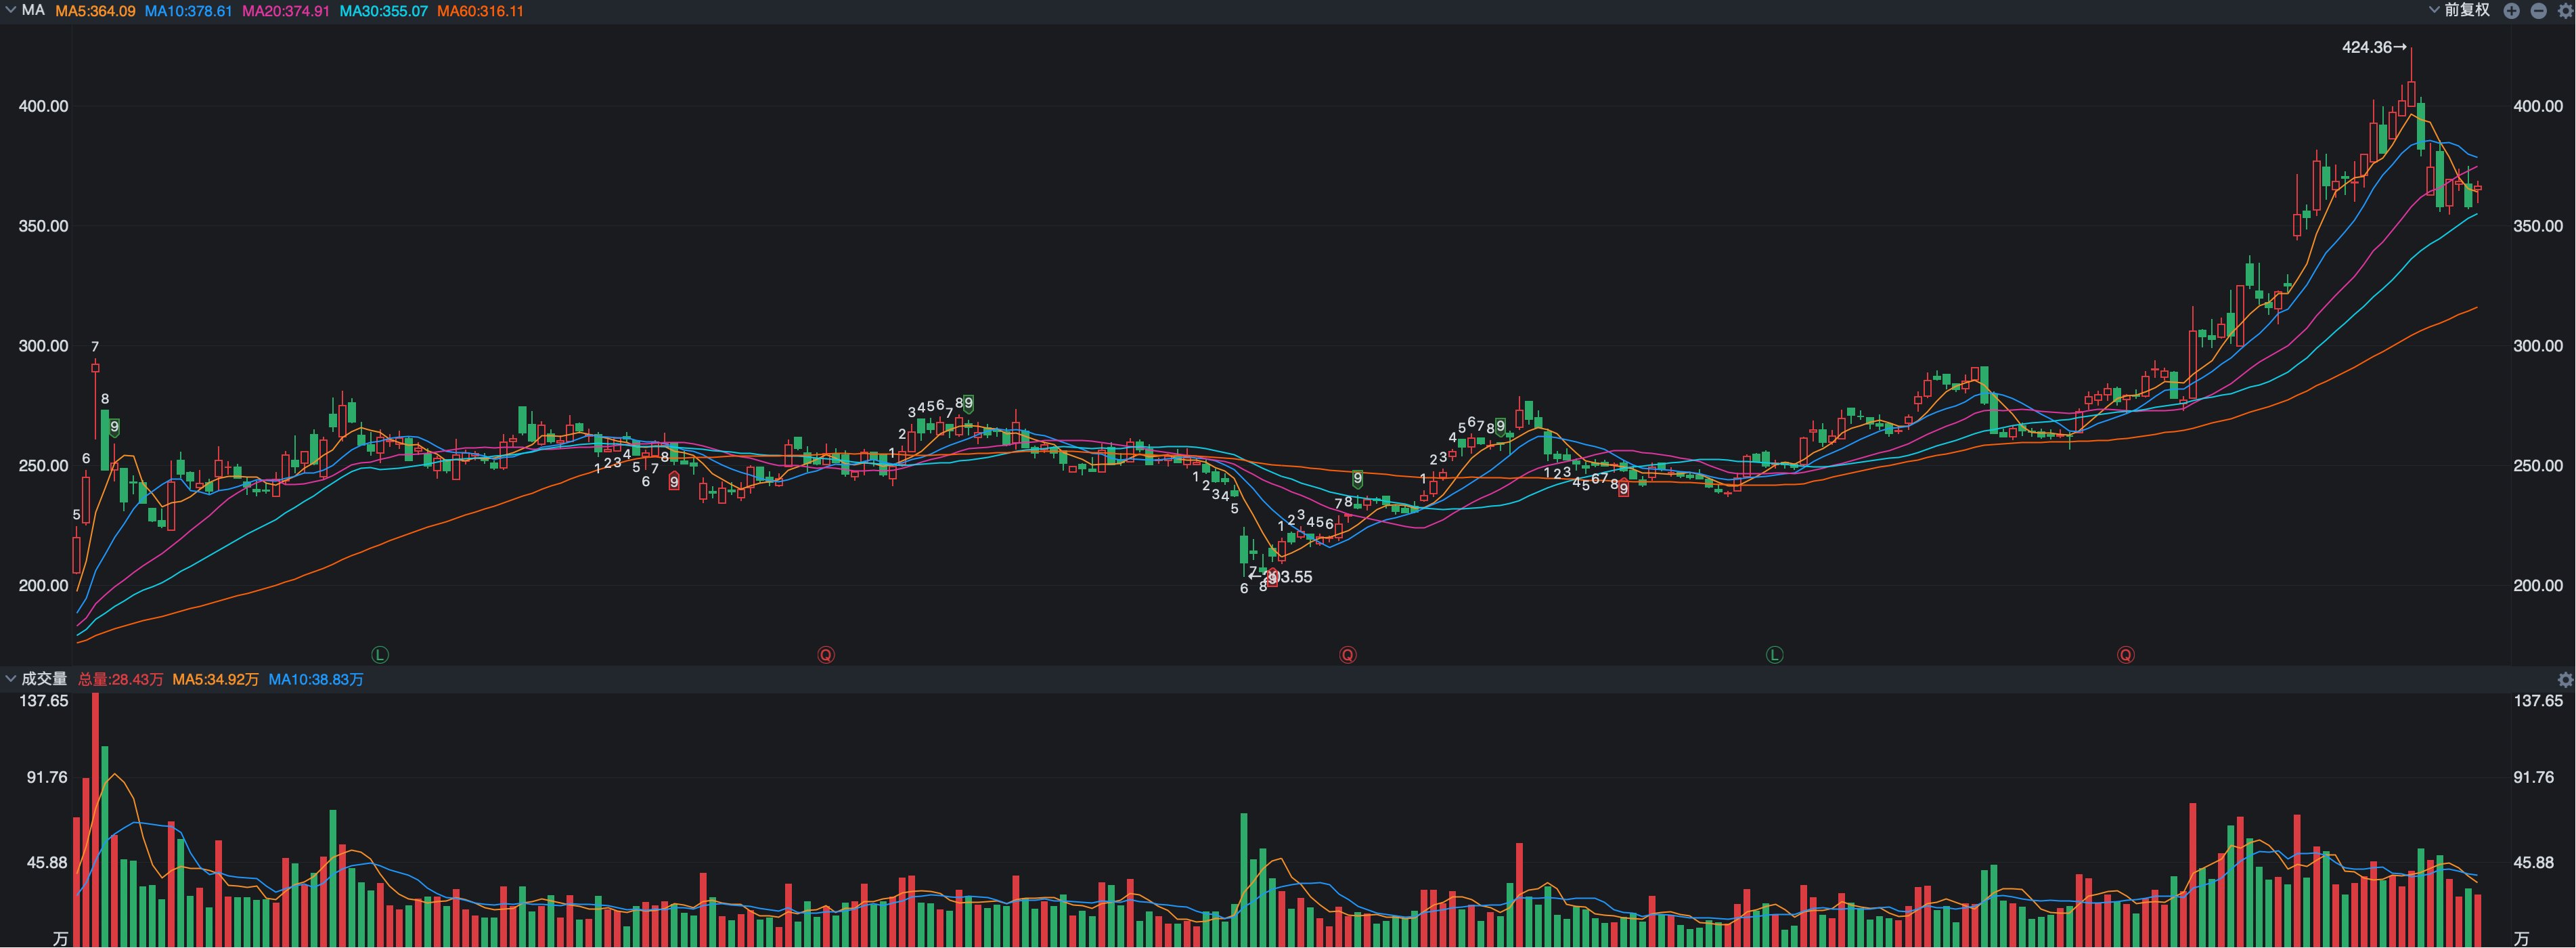This screenshot has width=2576, height=948.
Task: Click the 424.36 high price label
Action: (x=2367, y=47)
